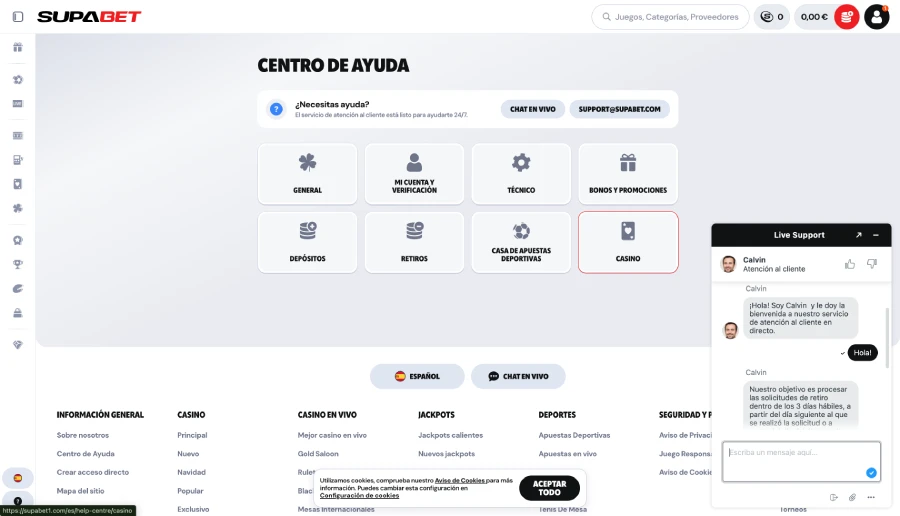End the chat with the exit icon

833,497
